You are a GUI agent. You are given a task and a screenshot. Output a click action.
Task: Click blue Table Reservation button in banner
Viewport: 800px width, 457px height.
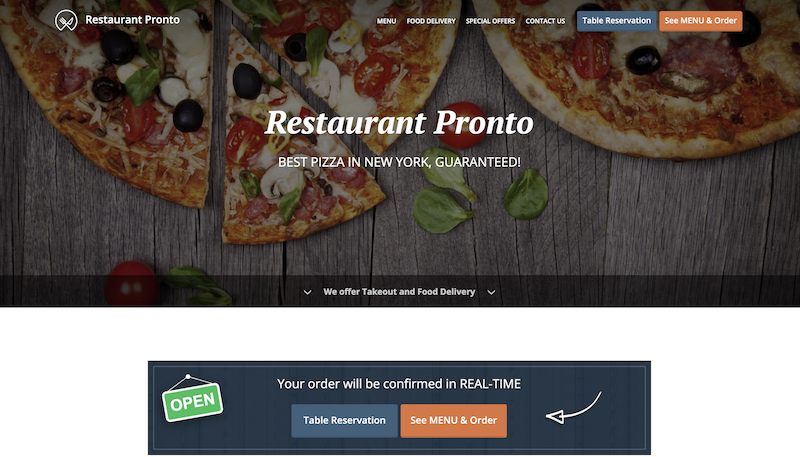pyautogui.click(x=344, y=421)
